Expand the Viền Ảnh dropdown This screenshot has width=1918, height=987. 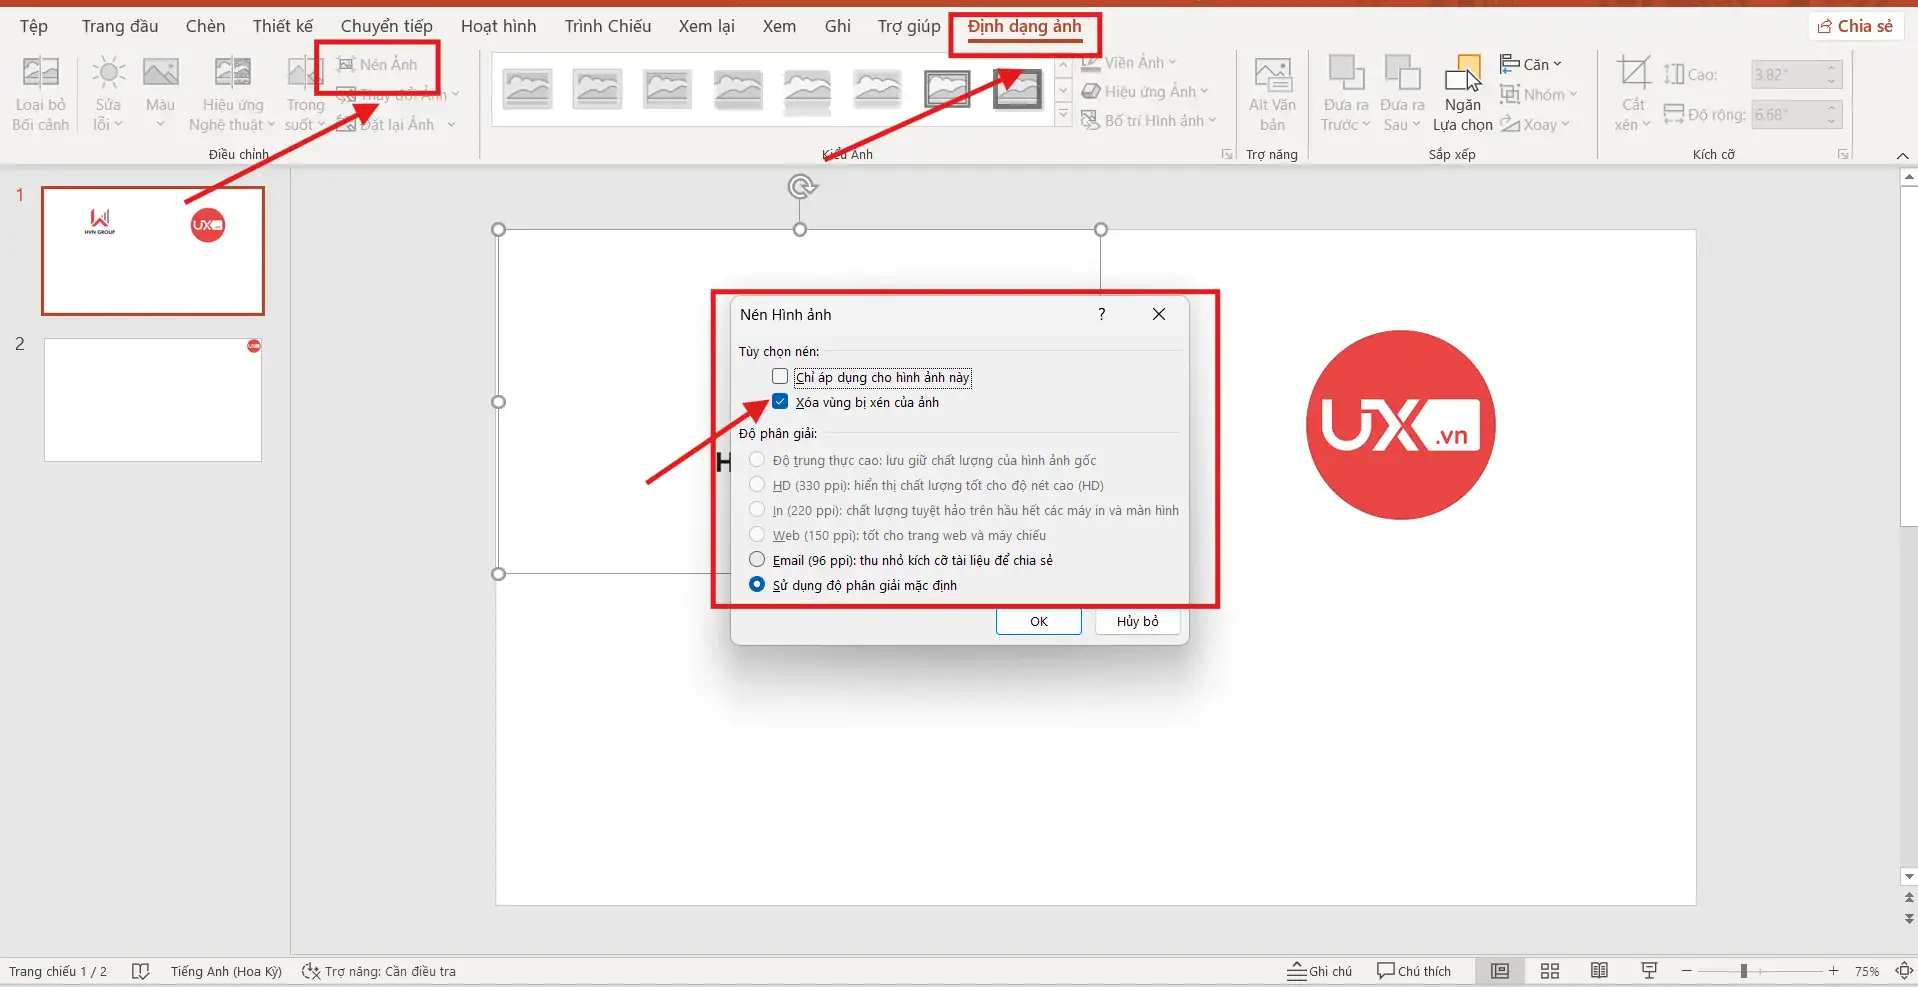tap(1171, 62)
